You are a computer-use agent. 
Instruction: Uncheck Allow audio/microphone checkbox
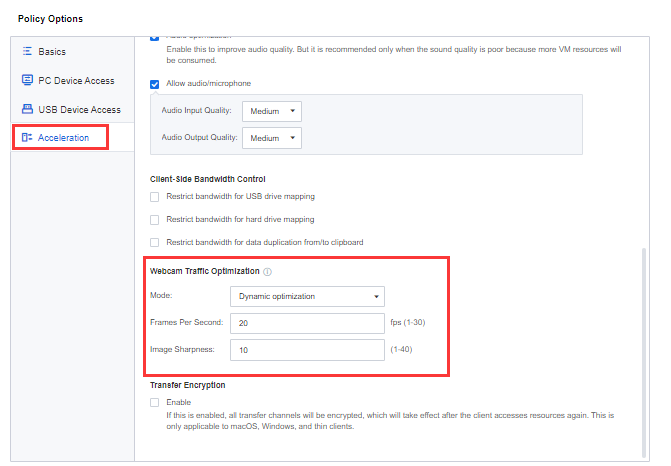[x=154, y=84]
